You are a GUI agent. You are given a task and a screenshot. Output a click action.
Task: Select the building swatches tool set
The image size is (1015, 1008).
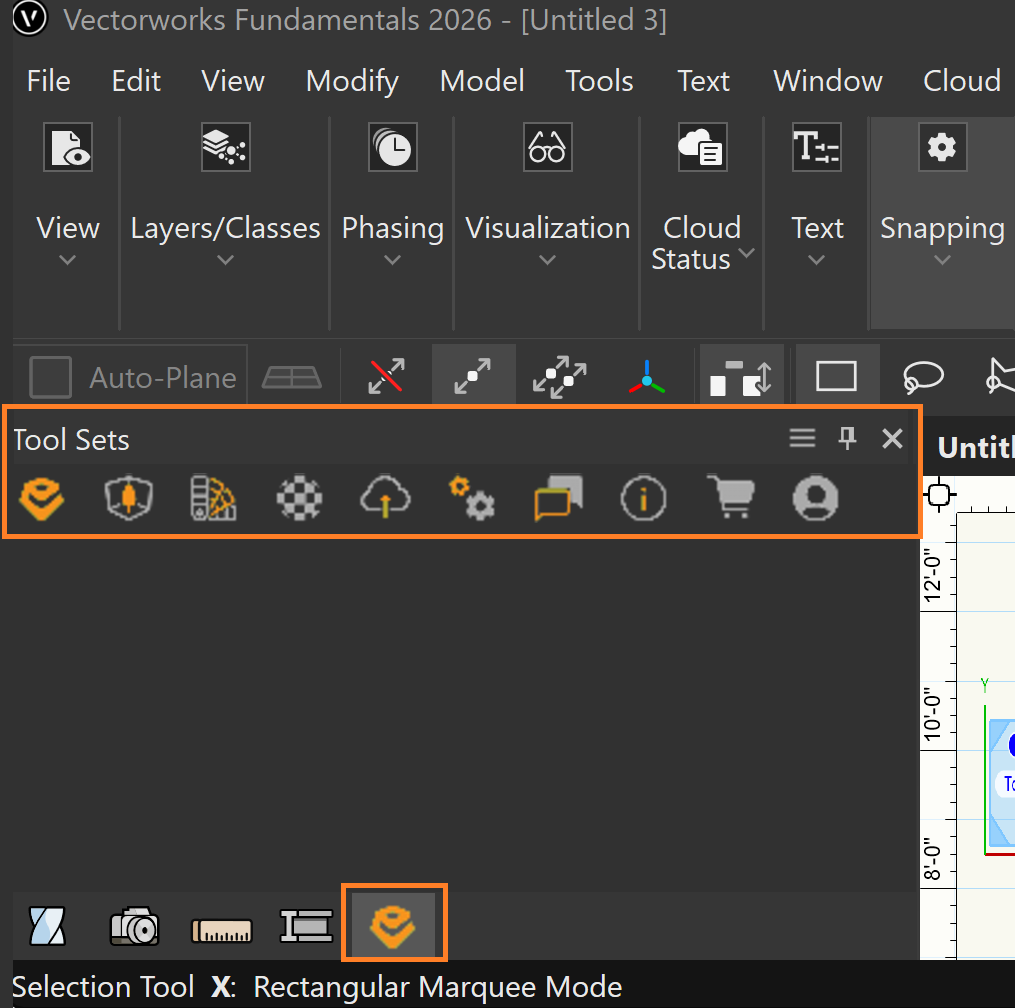(x=214, y=498)
